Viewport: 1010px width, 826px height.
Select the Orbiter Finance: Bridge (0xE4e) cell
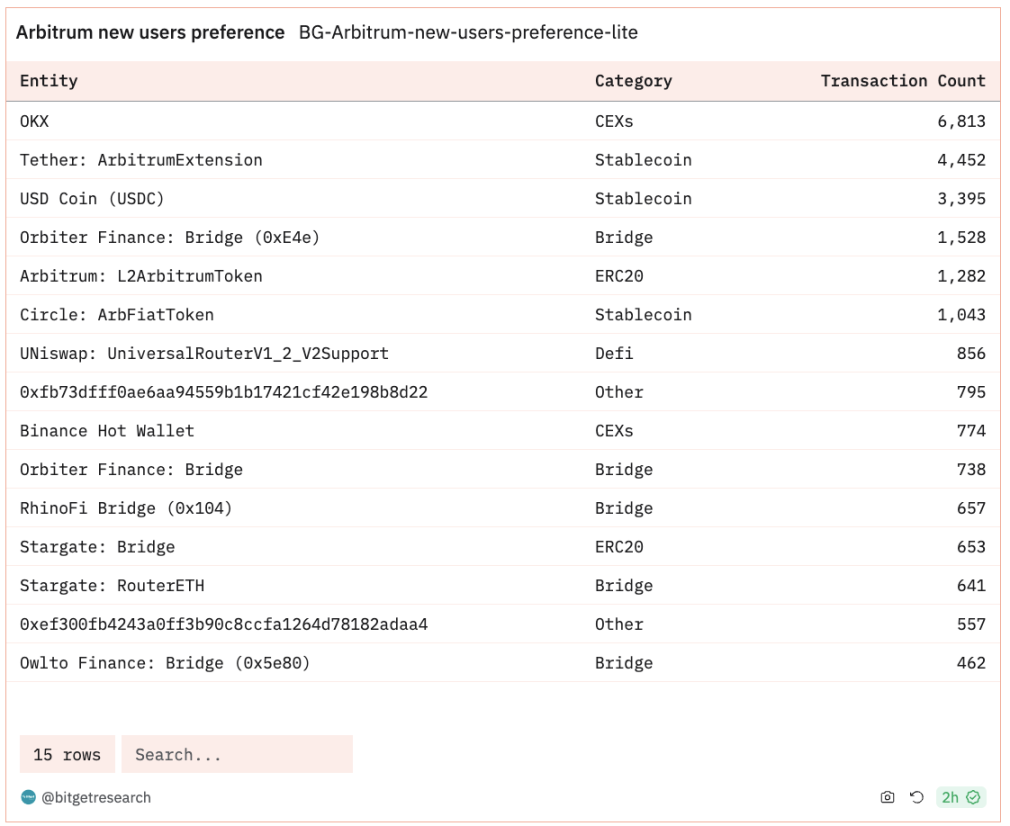tap(169, 237)
